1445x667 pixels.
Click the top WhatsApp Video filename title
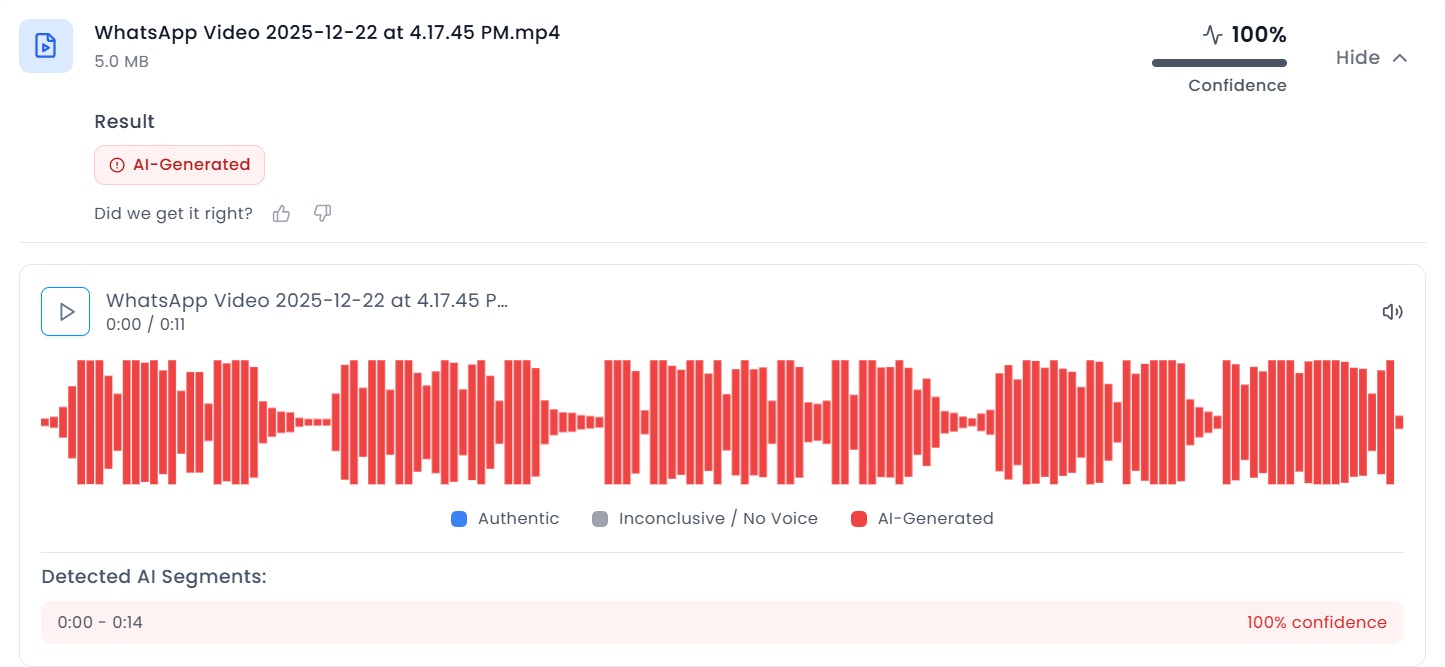(327, 32)
